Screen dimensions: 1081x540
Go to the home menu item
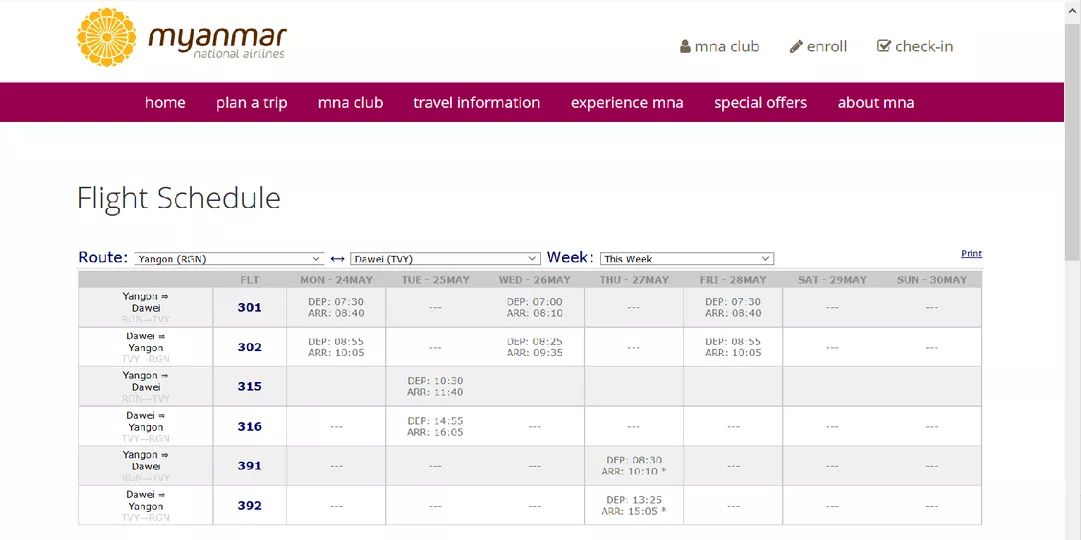pos(165,103)
